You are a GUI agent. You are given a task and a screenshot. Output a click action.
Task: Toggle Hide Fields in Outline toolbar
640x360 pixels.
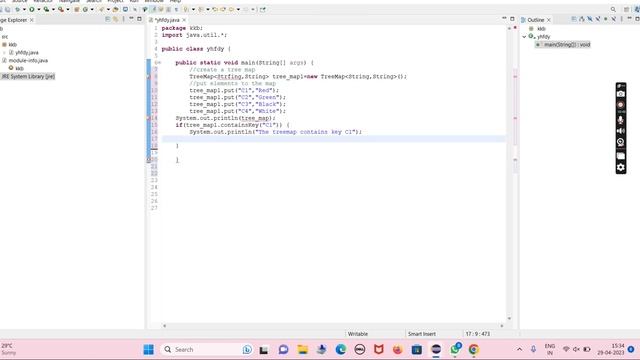tap(590, 20)
